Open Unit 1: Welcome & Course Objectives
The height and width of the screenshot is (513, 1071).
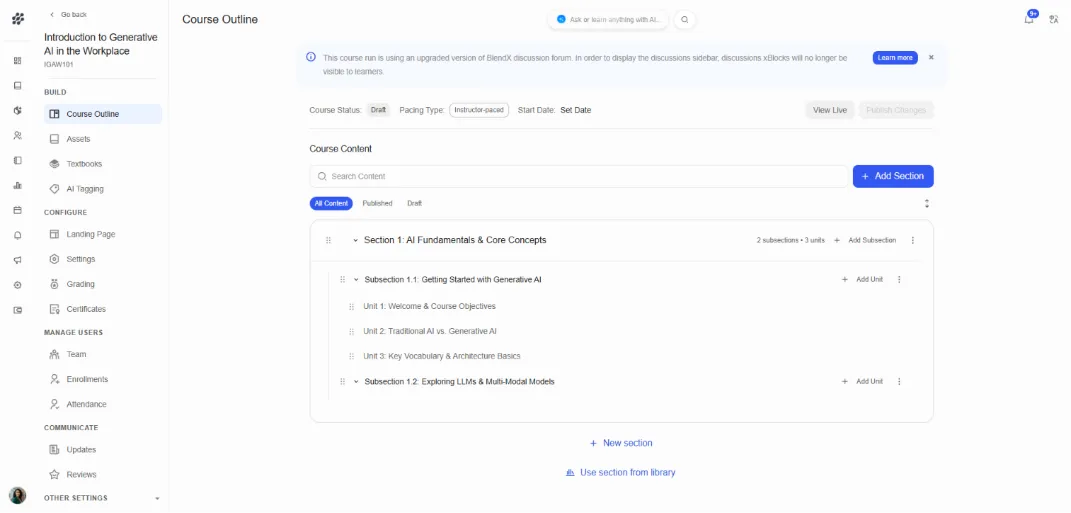click(430, 307)
